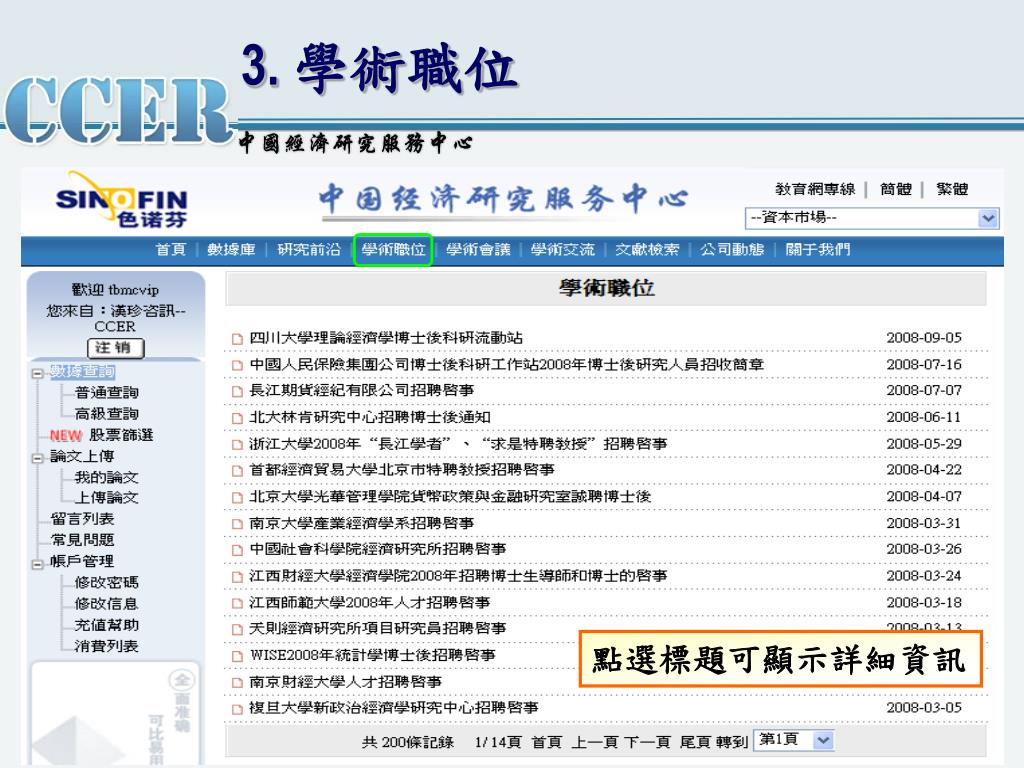Screen dimensions: 1024x768
Task: Switch to 繁體 language
Action: (x=952, y=189)
